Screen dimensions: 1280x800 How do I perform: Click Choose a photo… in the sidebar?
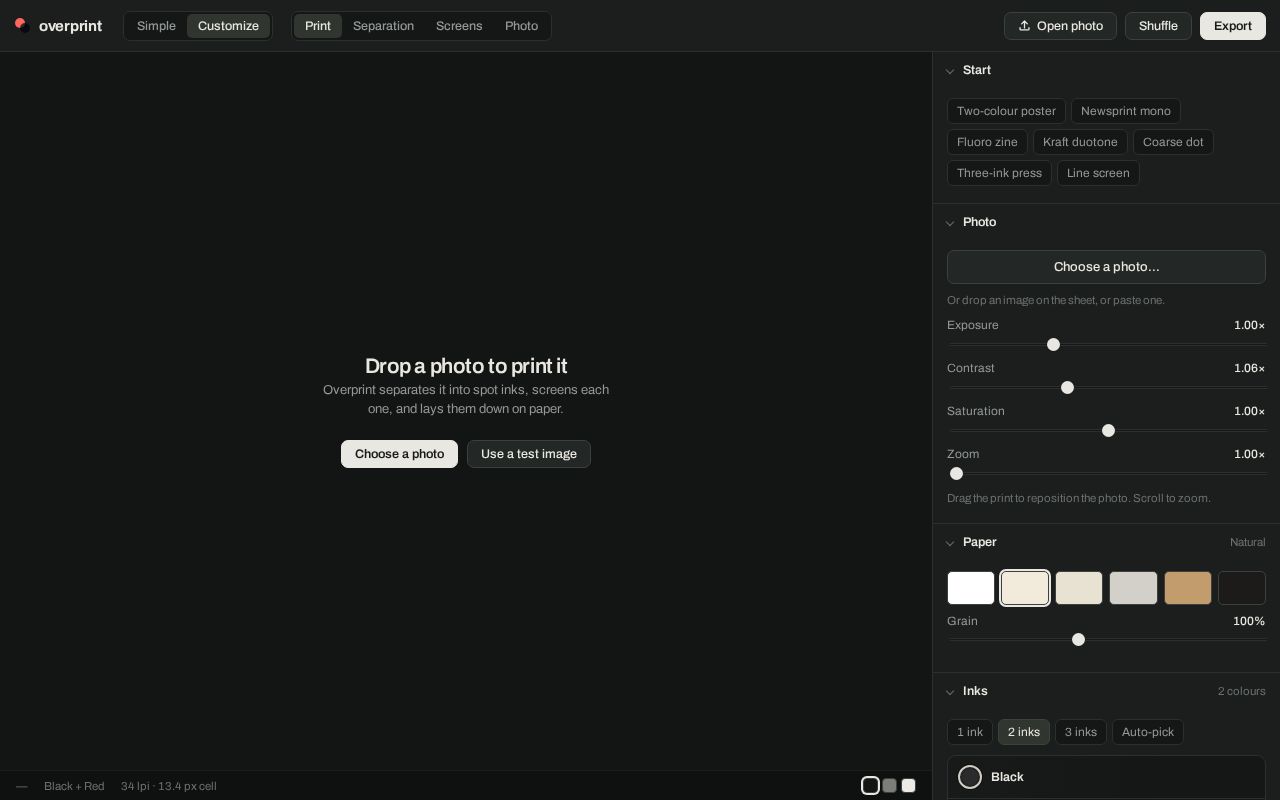tap(1106, 267)
